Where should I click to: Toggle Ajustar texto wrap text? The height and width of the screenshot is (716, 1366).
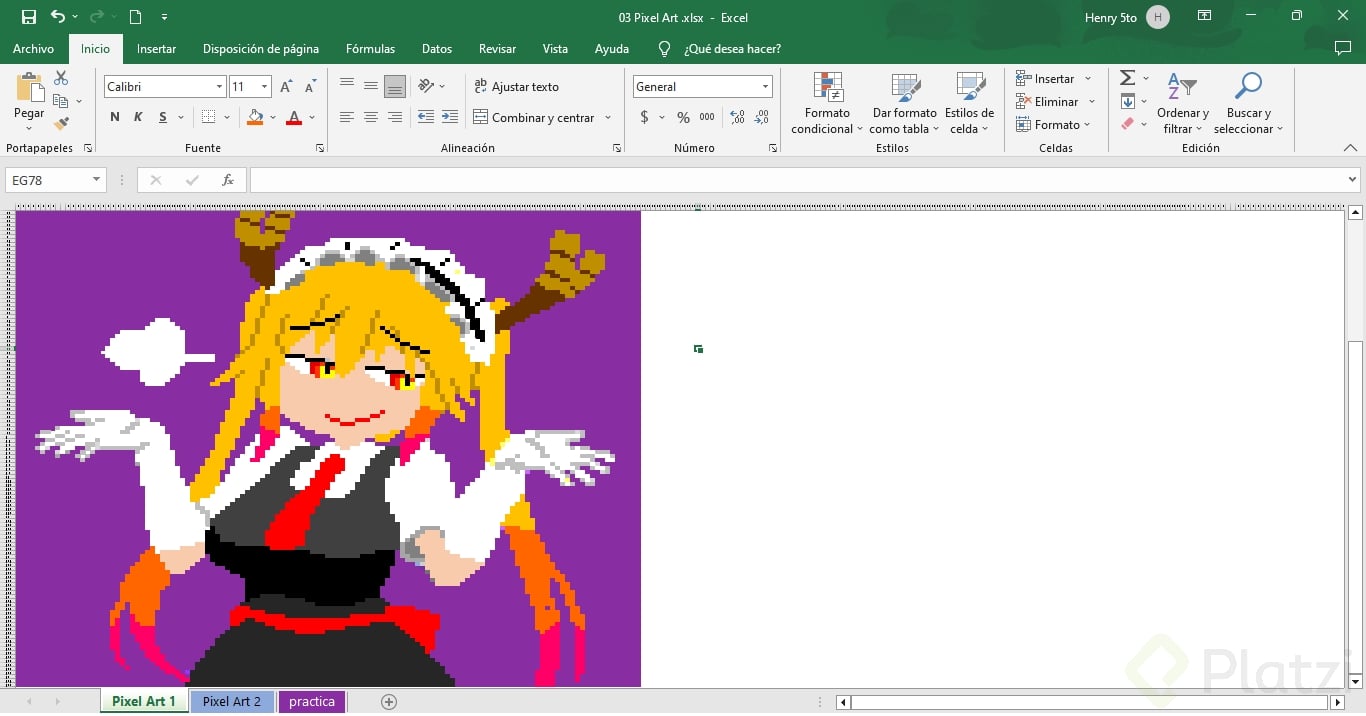click(x=517, y=87)
